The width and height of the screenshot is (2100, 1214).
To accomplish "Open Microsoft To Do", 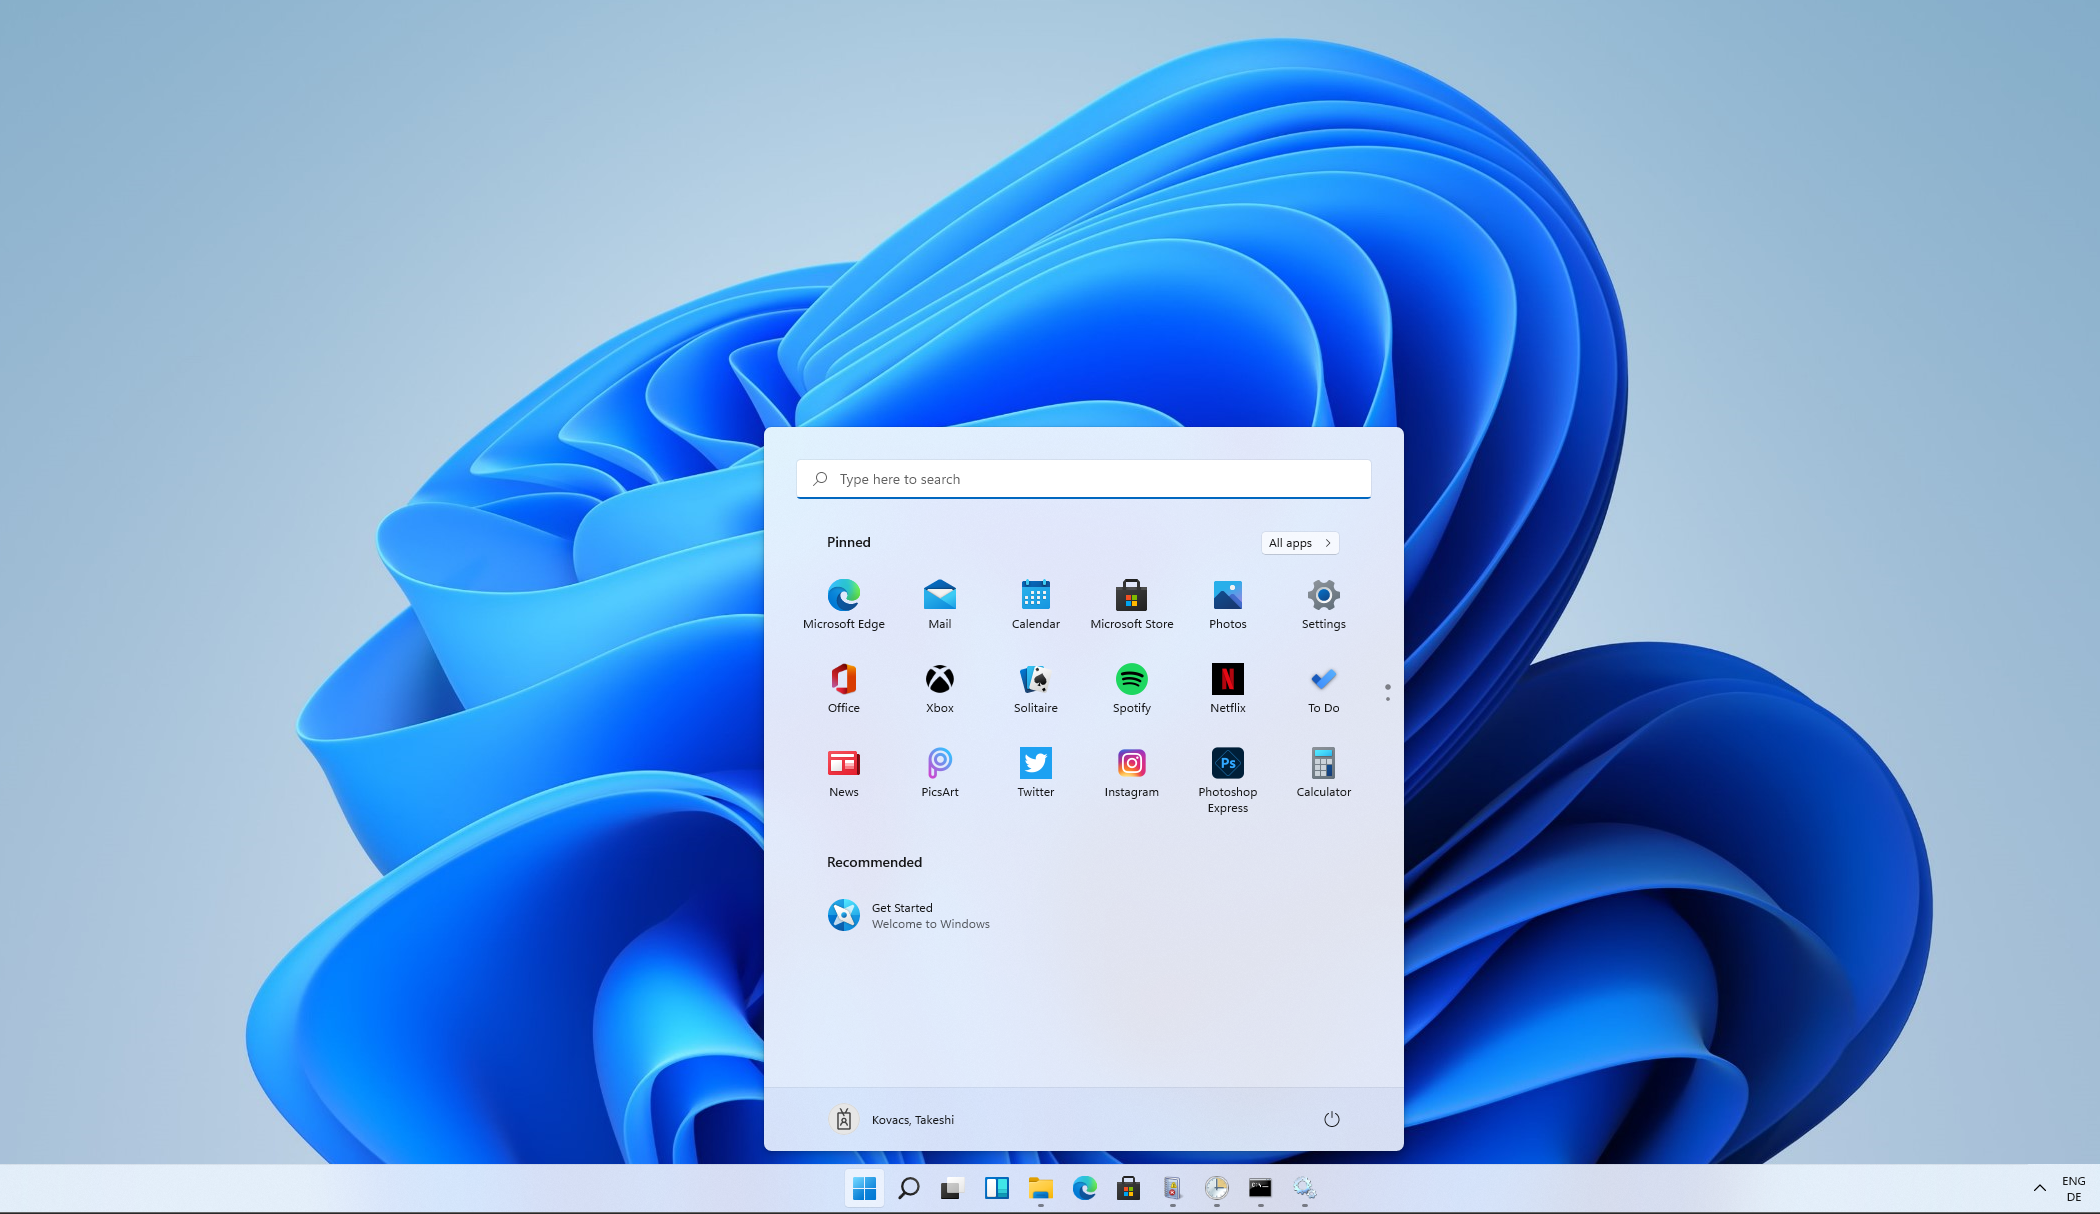I will [x=1323, y=688].
